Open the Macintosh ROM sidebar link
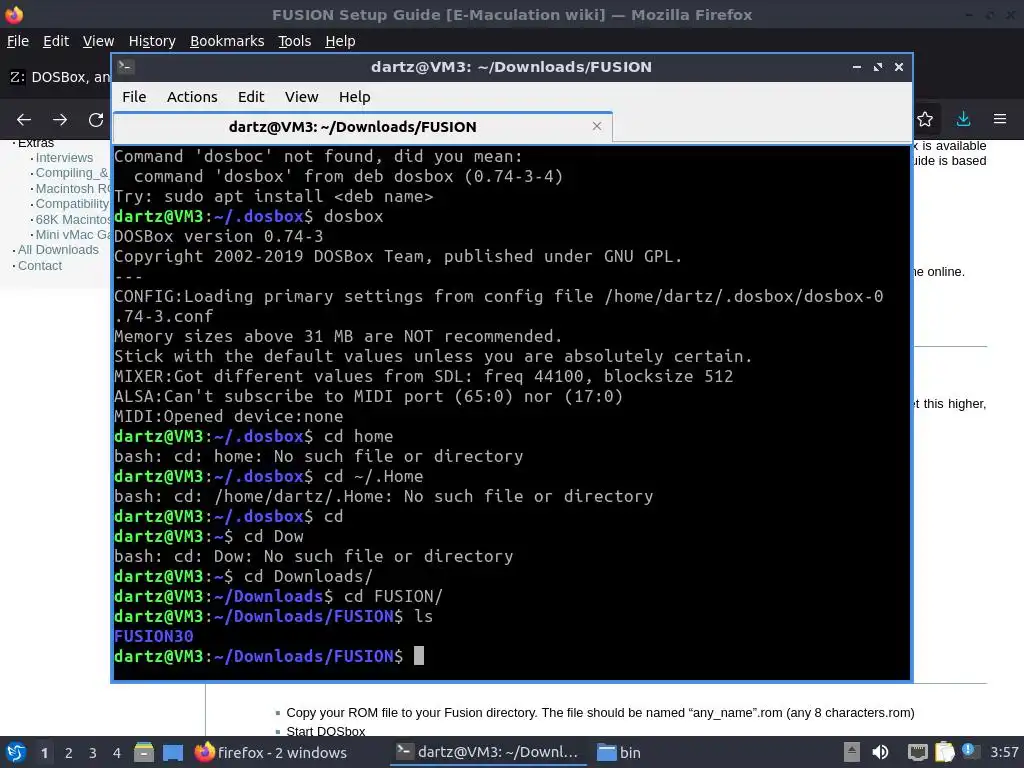Viewport: 1024px width, 768px height. [72, 188]
